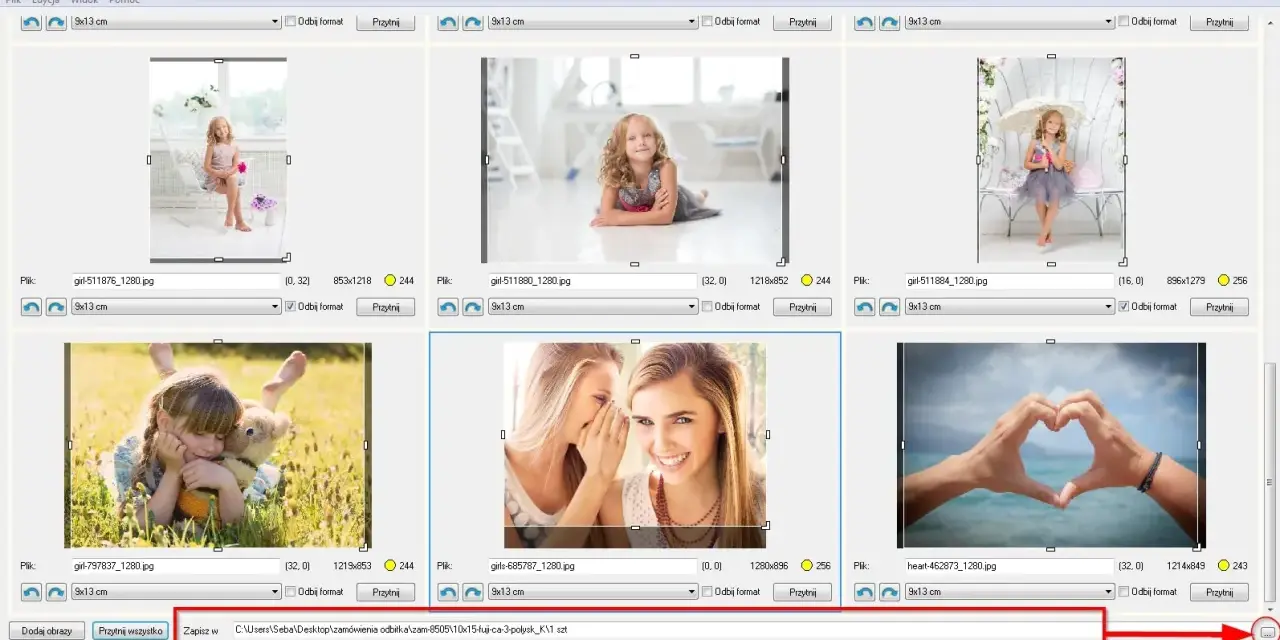This screenshot has height=640, width=1280.
Task: Rotate girl-511880_1280.jpg to the left
Action: point(448,307)
